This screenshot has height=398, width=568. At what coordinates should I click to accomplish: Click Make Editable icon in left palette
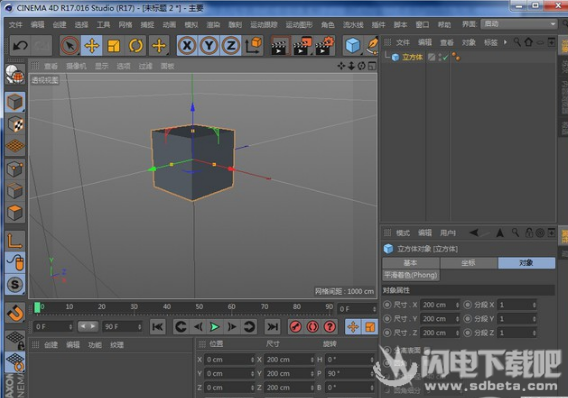click(x=14, y=75)
